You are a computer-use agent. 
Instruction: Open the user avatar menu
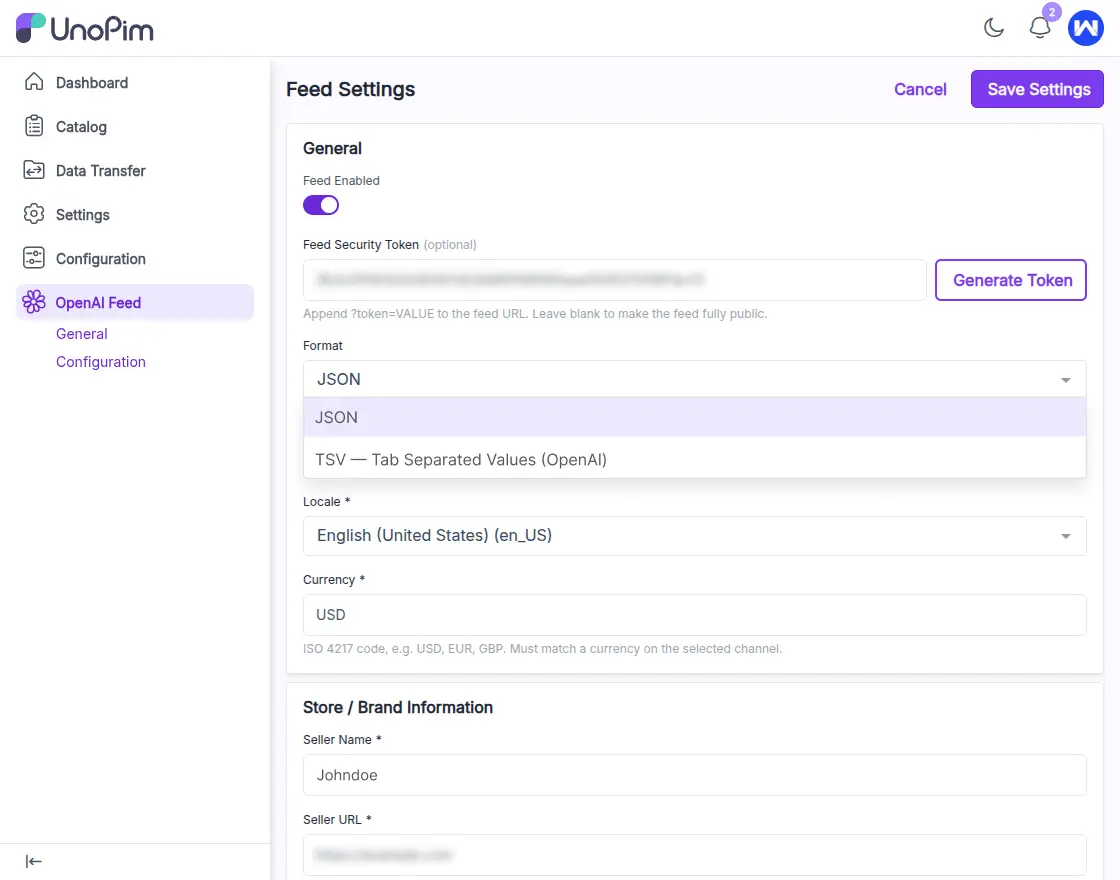[x=1086, y=28]
